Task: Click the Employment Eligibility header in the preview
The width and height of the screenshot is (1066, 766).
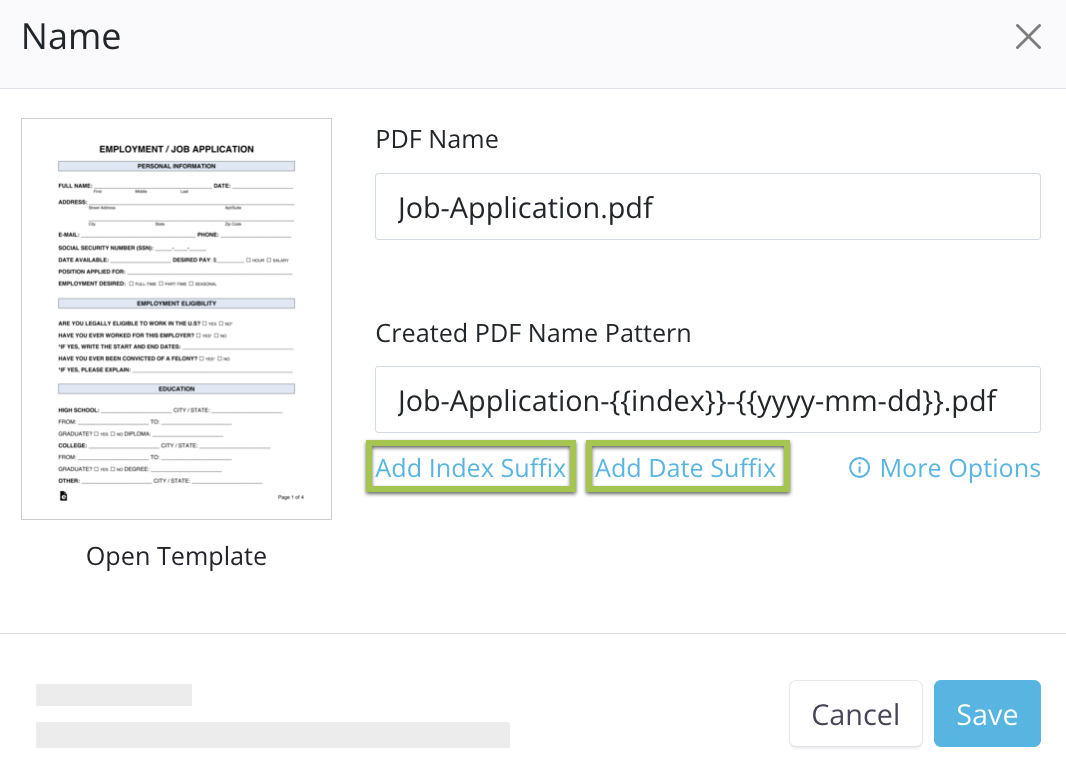Action: pyautogui.click(x=176, y=303)
